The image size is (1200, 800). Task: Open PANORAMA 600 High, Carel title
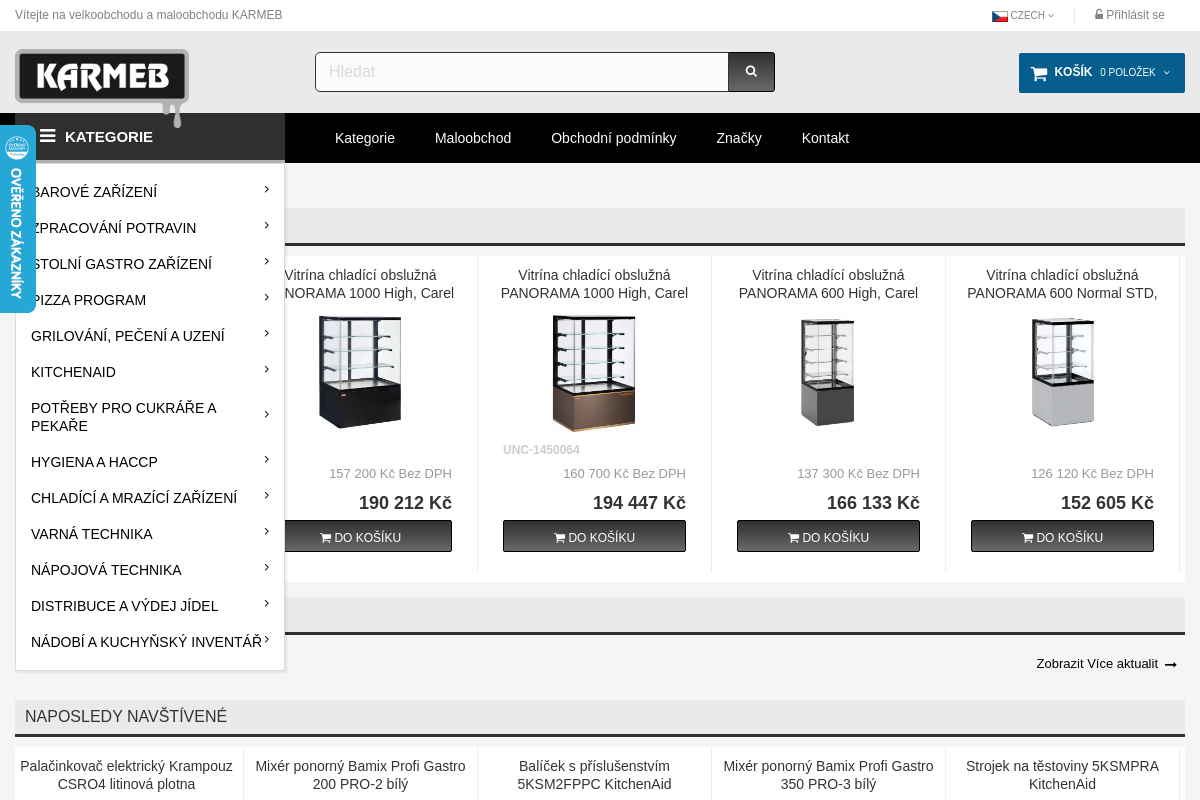[828, 284]
